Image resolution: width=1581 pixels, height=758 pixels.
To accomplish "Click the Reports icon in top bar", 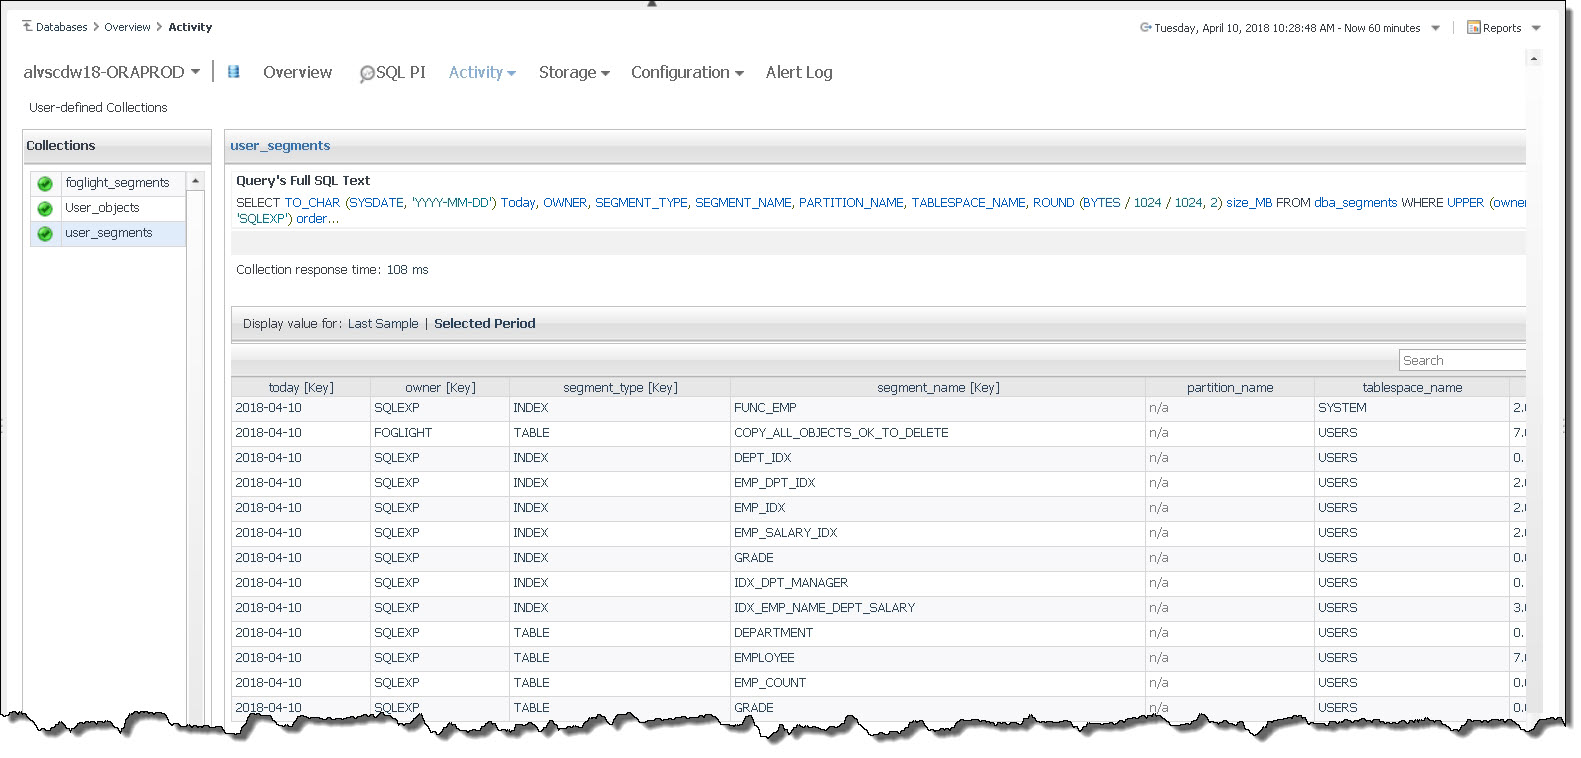I will 1473,28.
